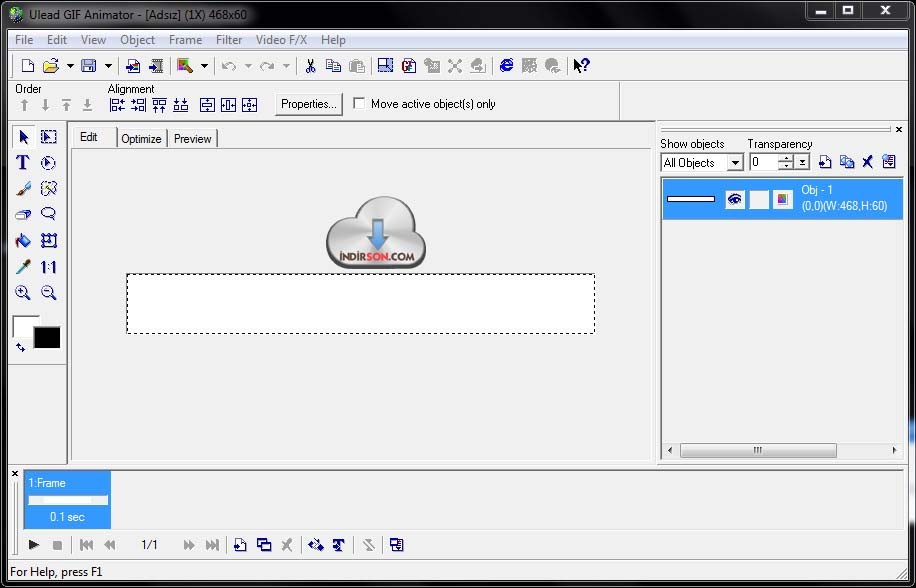Viewport: 916px width, 588px height.
Task: Set the view to 1:1 actual size
Action: (48, 267)
